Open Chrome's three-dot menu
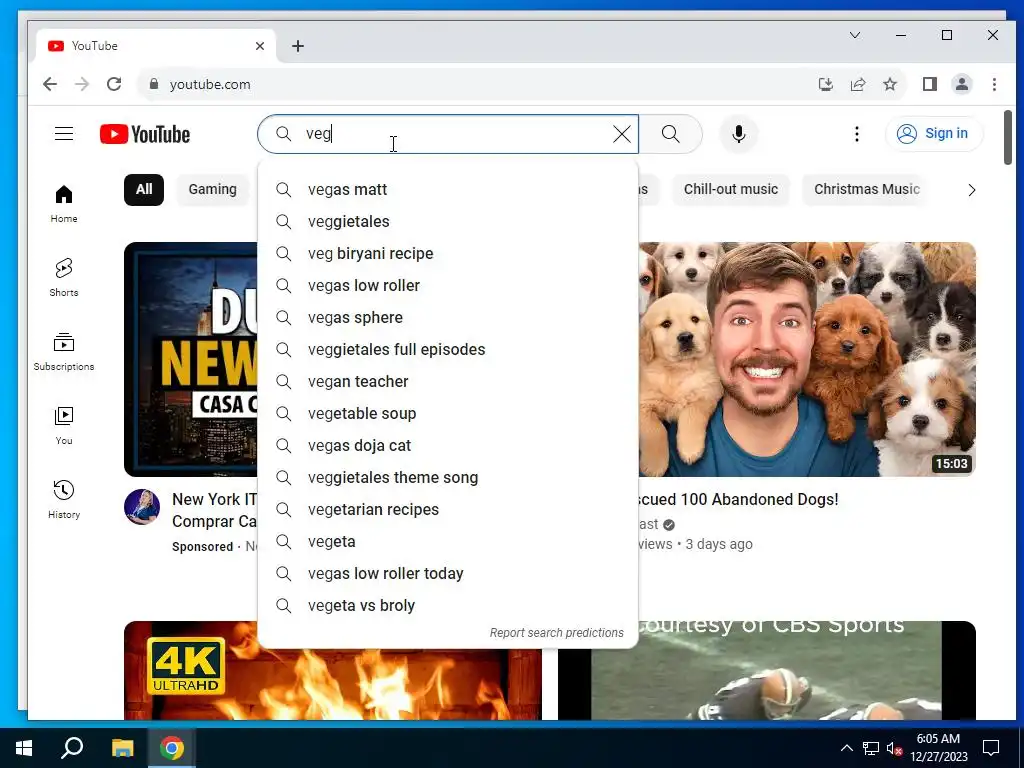Image resolution: width=1024 pixels, height=768 pixels. click(x=994, y=84)
